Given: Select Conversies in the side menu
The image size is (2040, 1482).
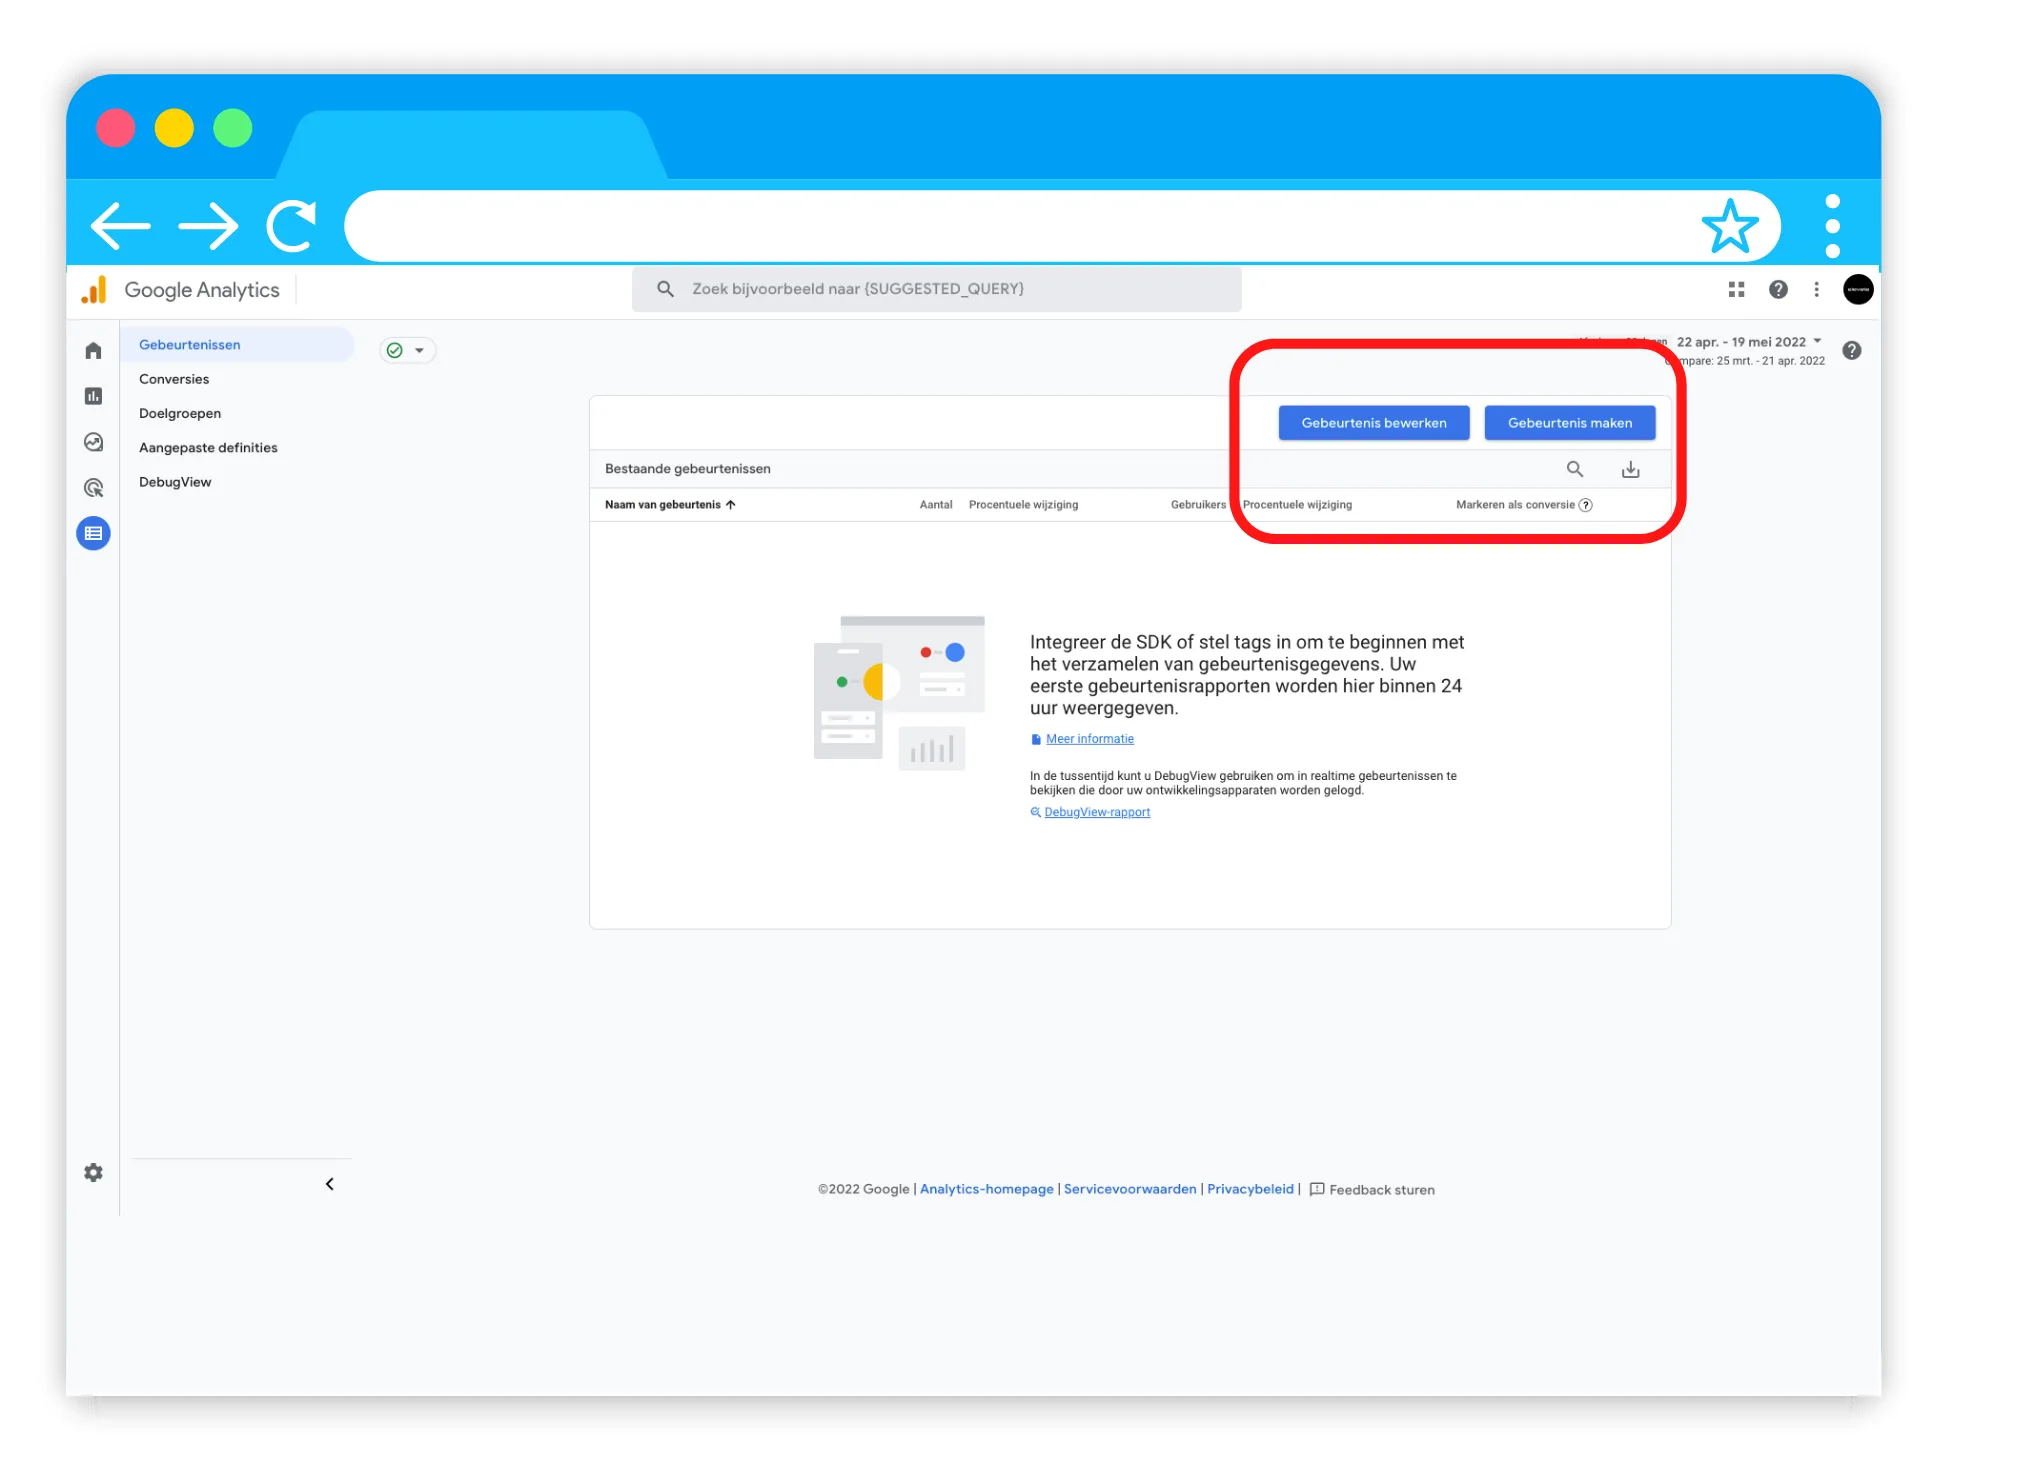Looking at the screenshot, I should (x=174, y=379).
